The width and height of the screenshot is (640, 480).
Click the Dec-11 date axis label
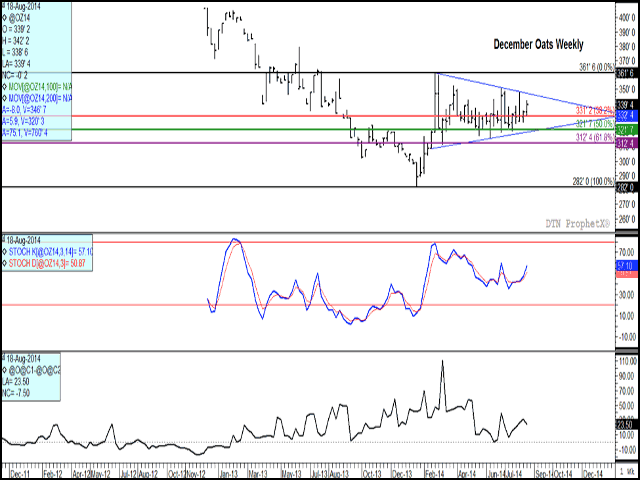click(18, 474)
